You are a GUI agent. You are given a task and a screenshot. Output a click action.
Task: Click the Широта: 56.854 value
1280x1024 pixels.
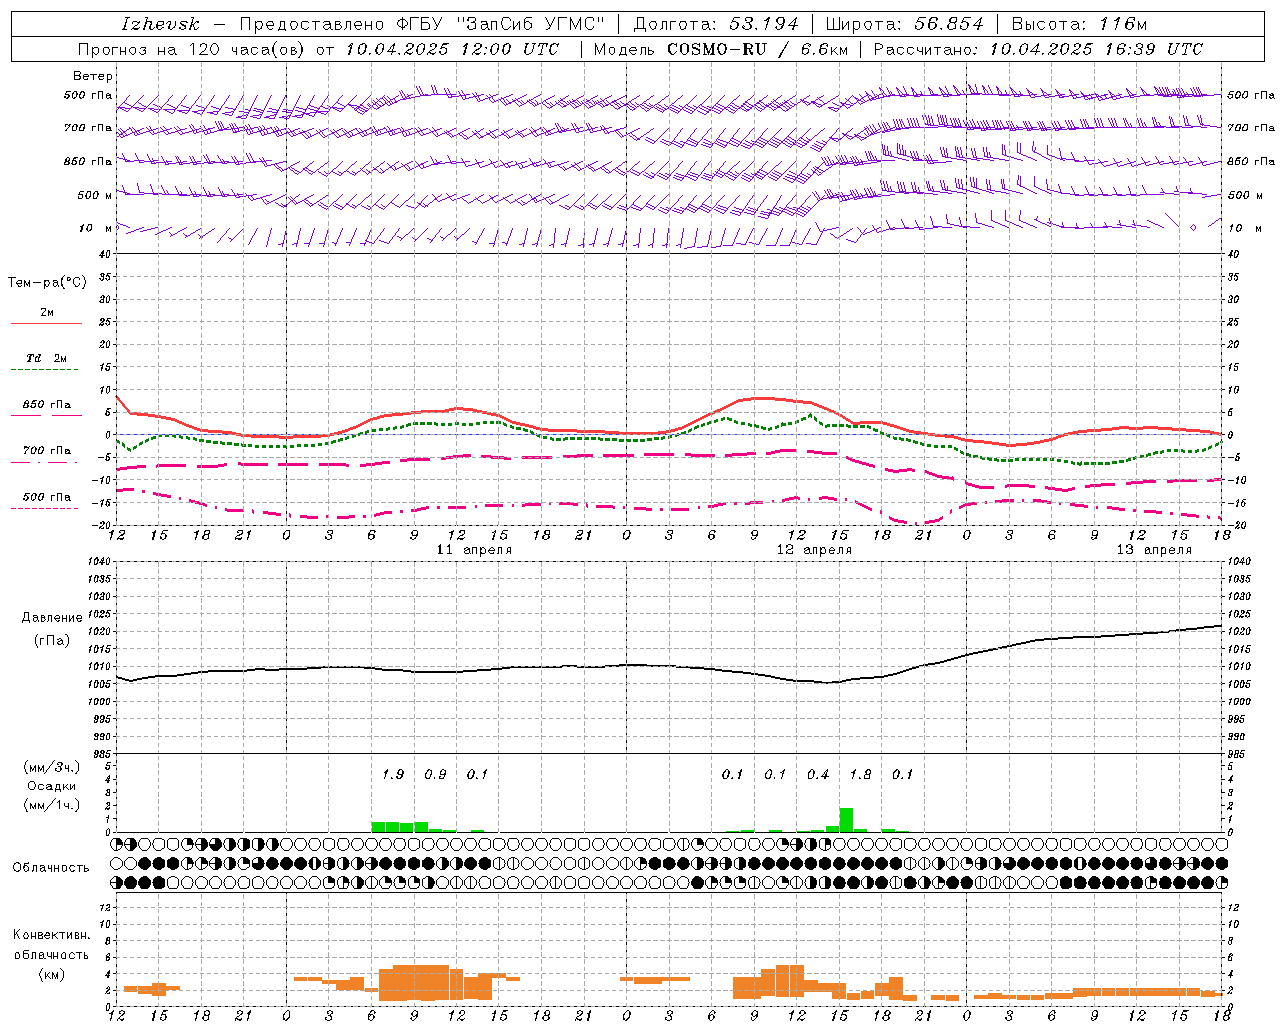click(x=904, y=24)
